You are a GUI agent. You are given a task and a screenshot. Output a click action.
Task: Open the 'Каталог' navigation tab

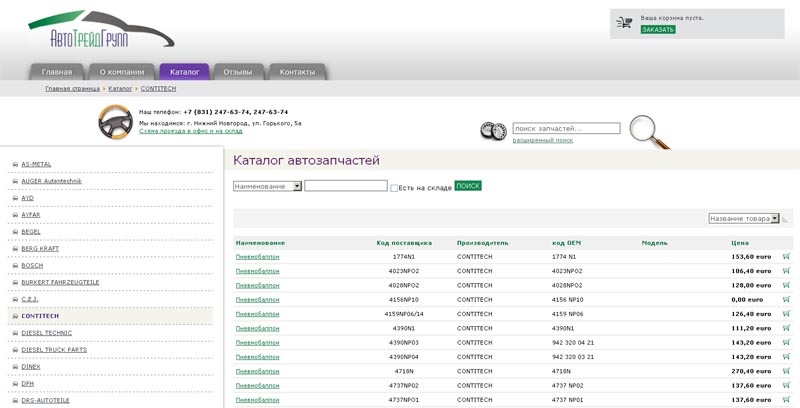click(184, 72)
